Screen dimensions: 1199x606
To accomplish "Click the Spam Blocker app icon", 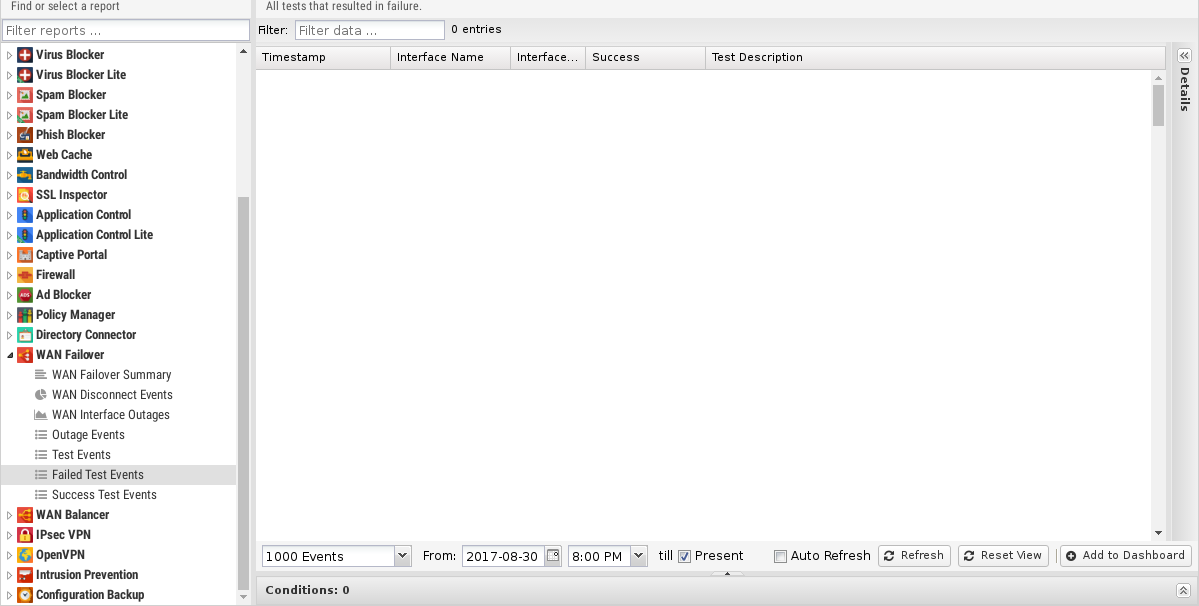I will click(24, 95).
